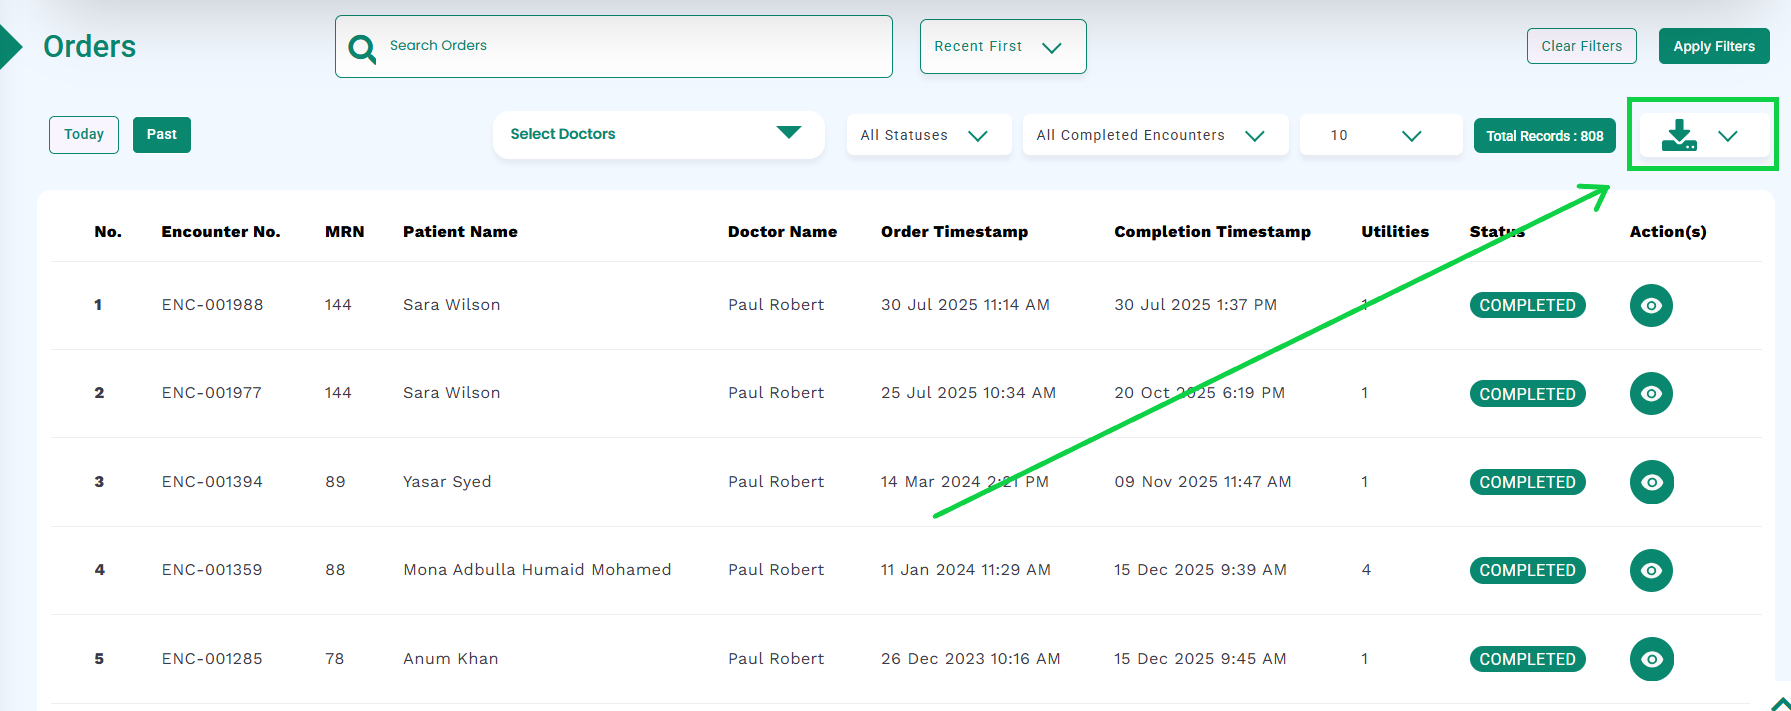Expand the download options chevron
Image resolution: width=1791 pixels, height=711 pixels.
[1728, 136]
